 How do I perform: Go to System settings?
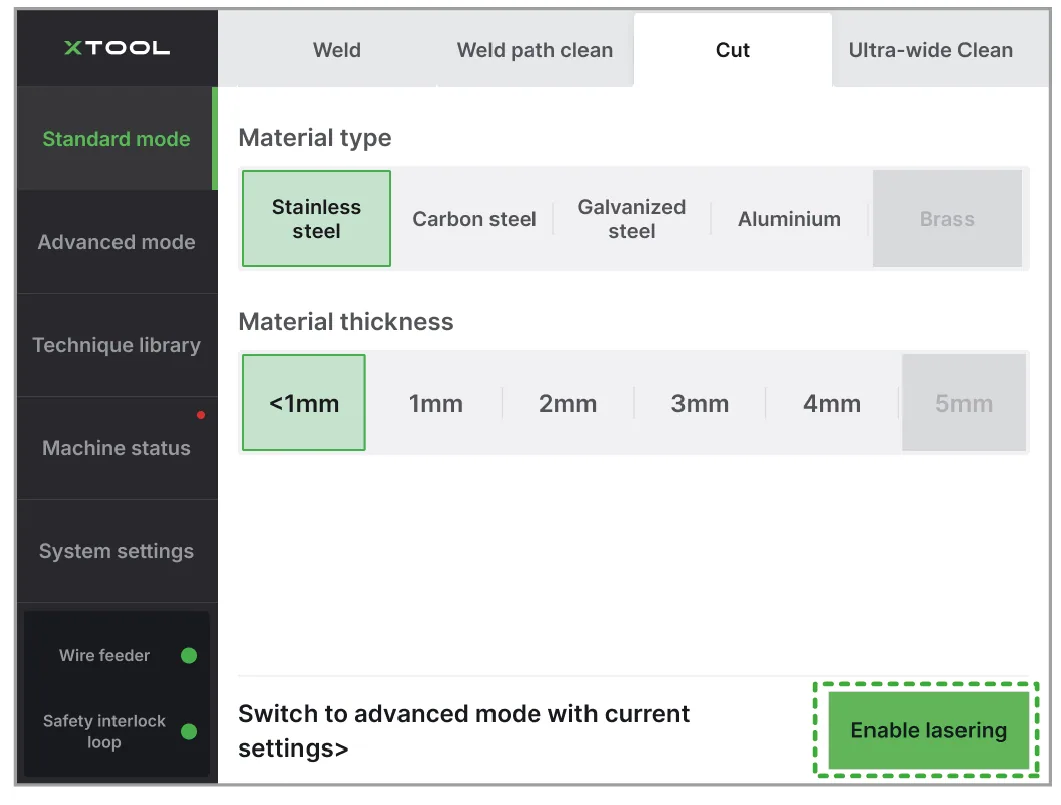pos(116,551)
